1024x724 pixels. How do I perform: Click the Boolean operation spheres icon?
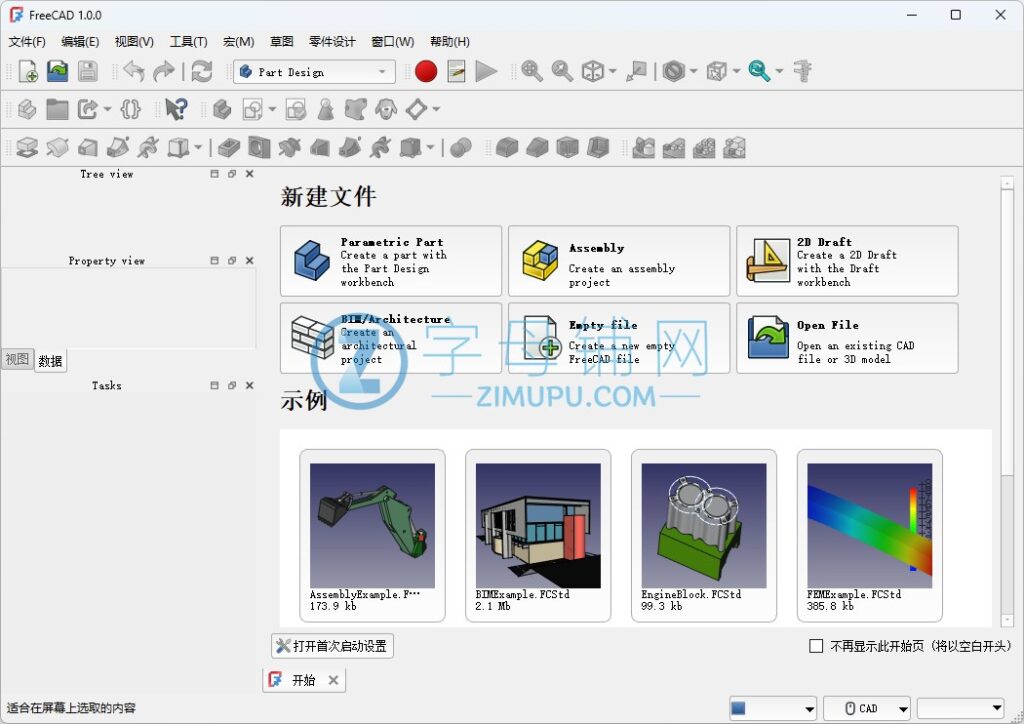[x=460, y=148]
